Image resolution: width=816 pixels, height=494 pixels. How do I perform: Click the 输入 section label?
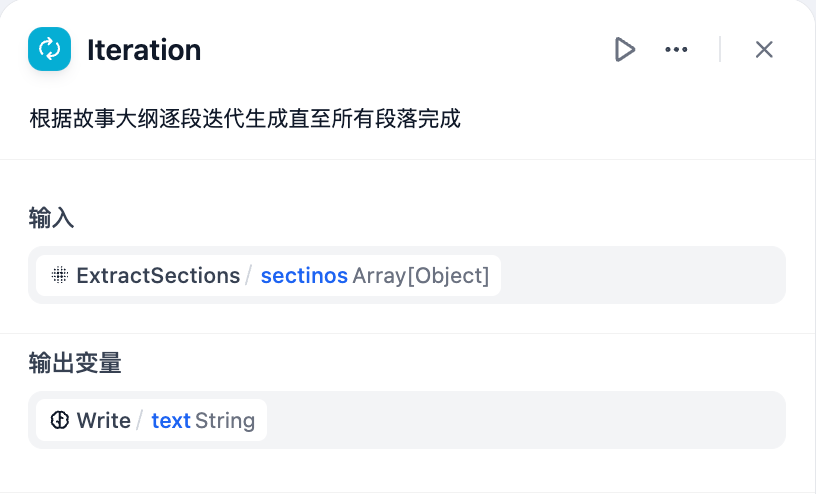(x=52, y=219)
